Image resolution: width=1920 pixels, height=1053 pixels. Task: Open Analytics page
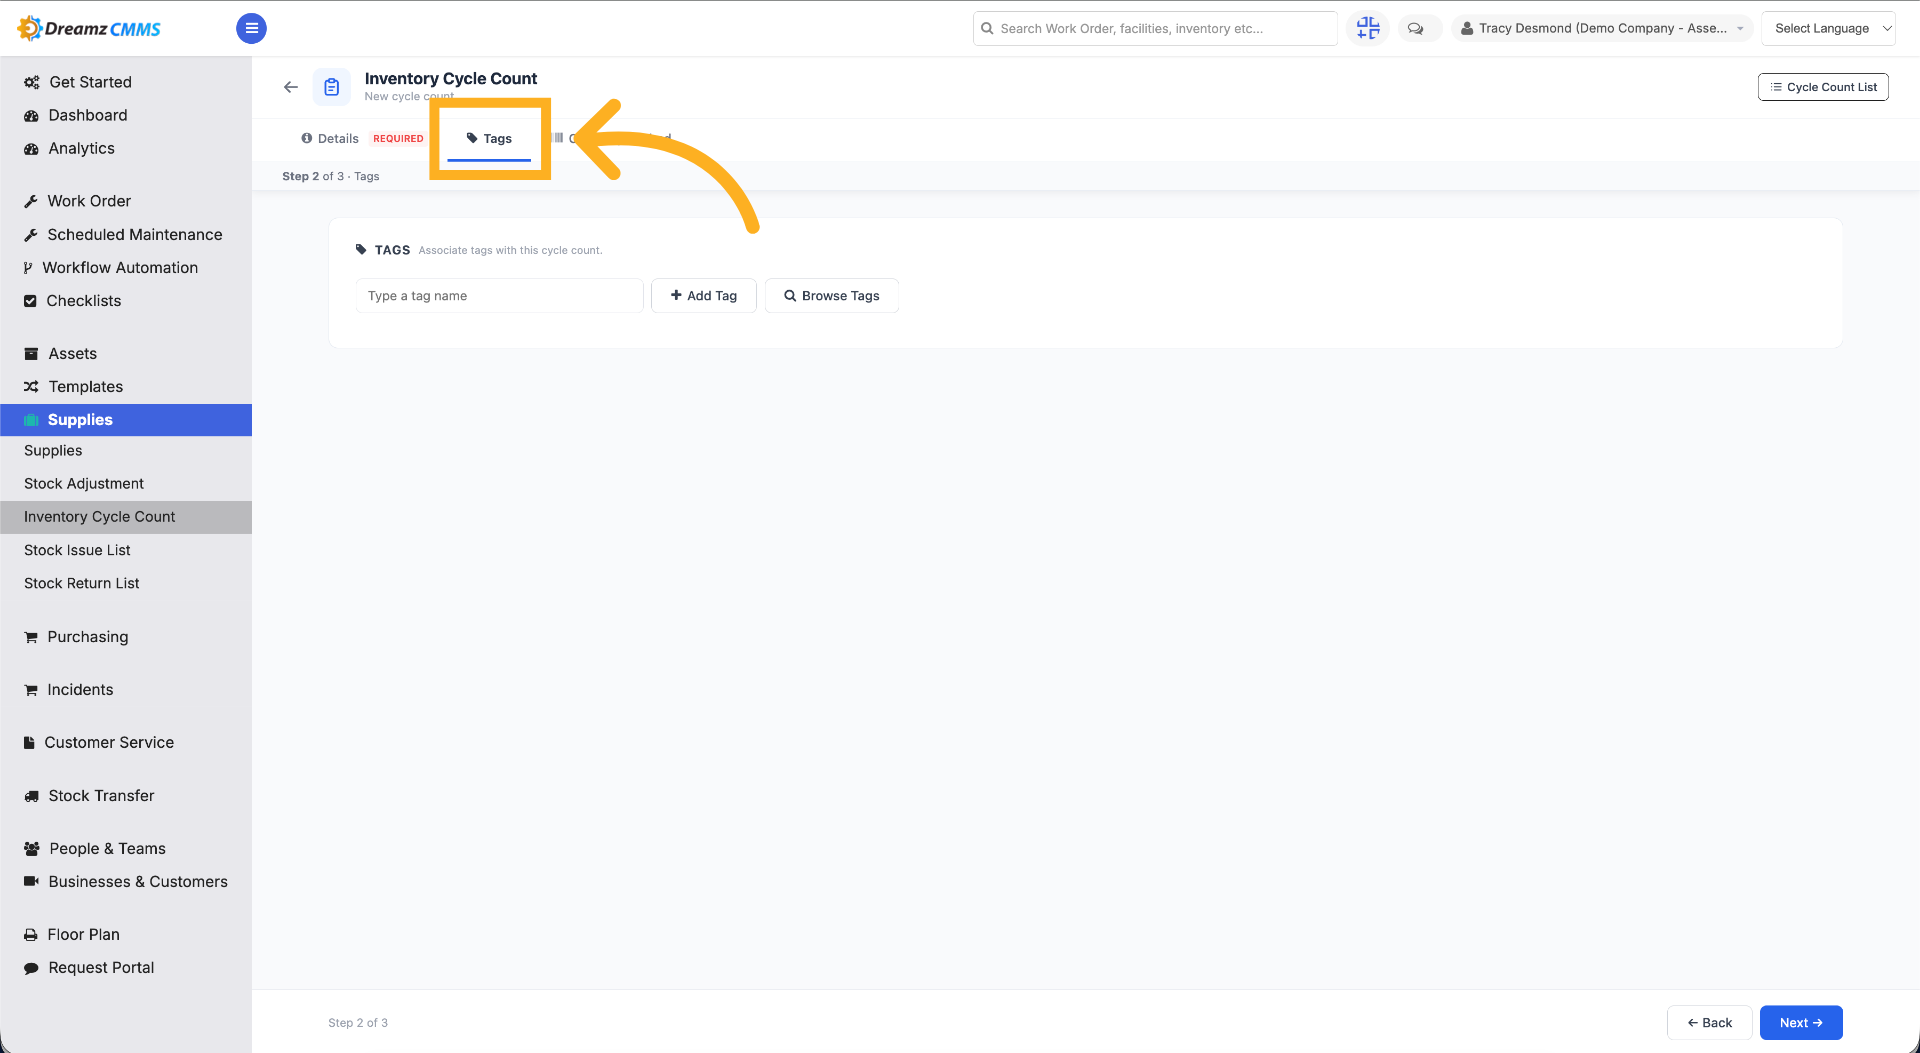[81, 149]
